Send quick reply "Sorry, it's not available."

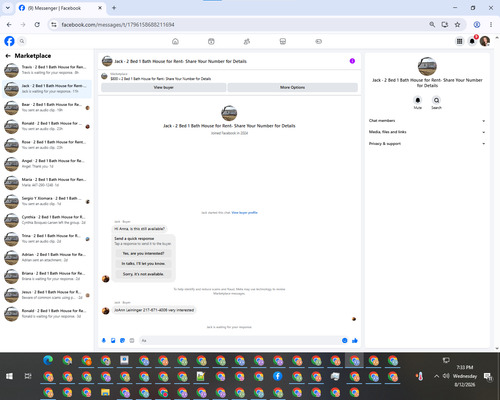click(x=143, y=274)
